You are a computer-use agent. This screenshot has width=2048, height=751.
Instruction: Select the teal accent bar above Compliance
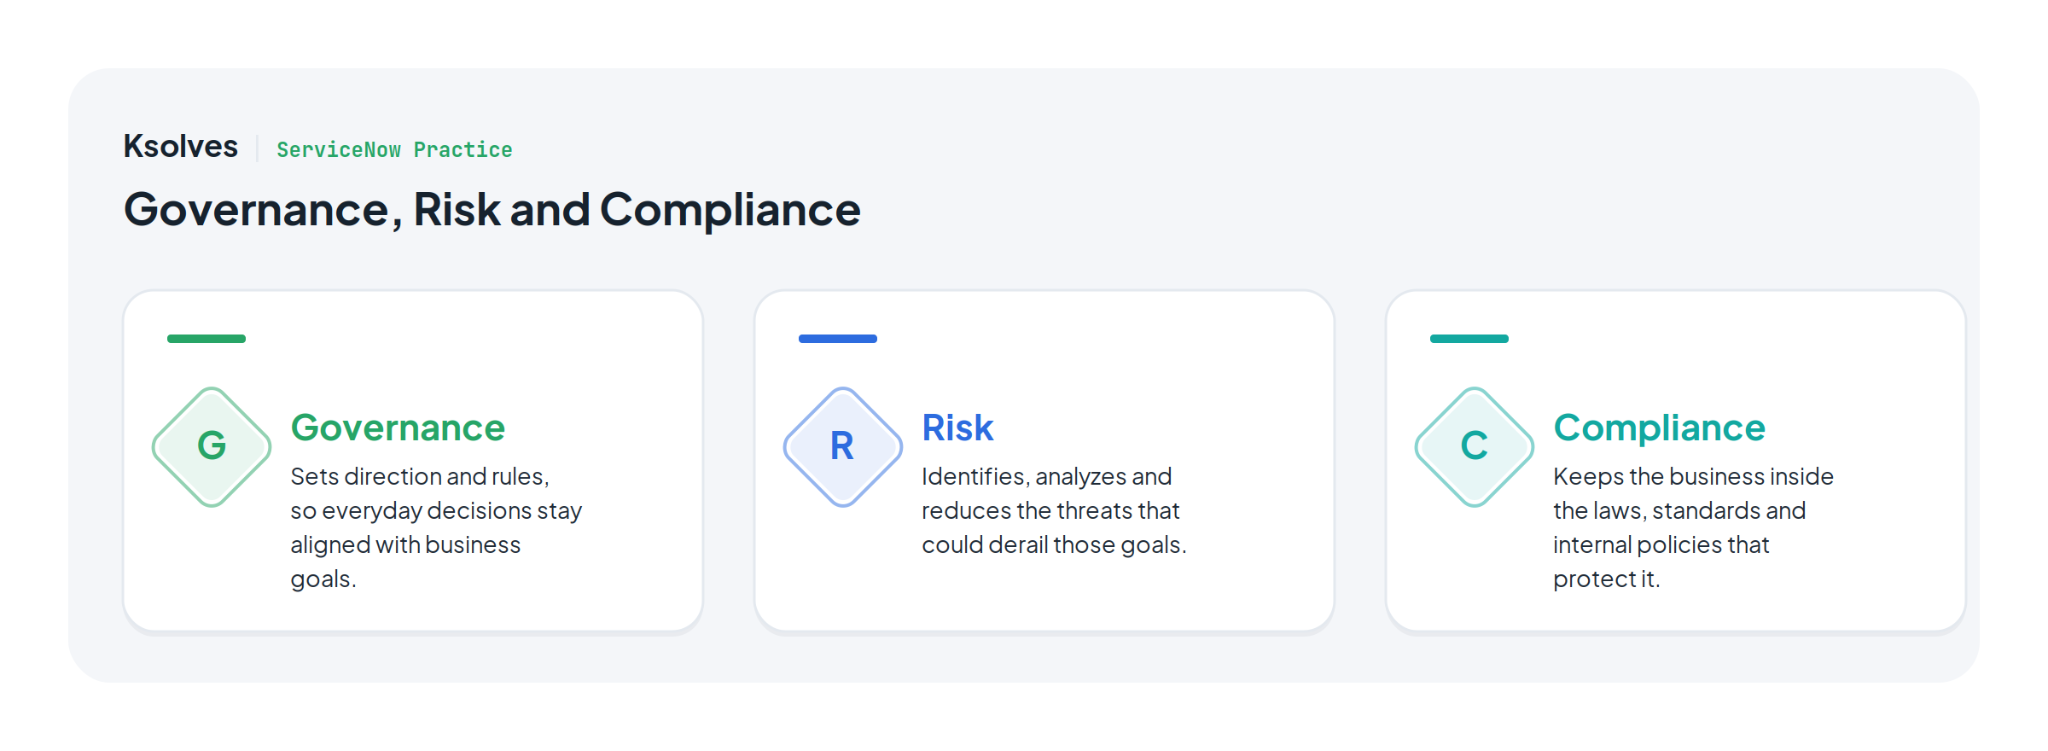pos(1469,339)
